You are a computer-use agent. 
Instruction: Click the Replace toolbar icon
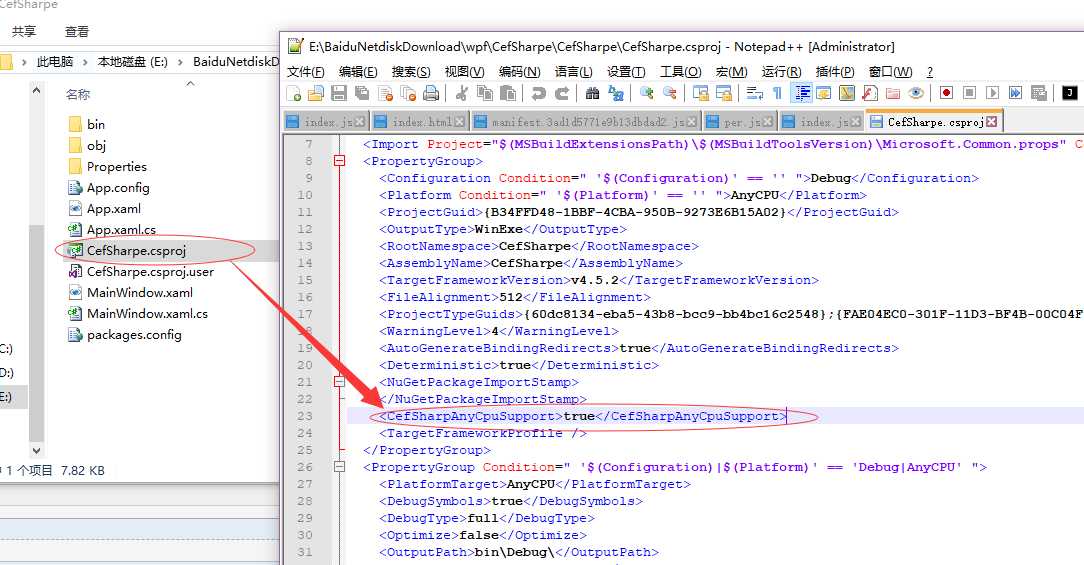point(615,93)
